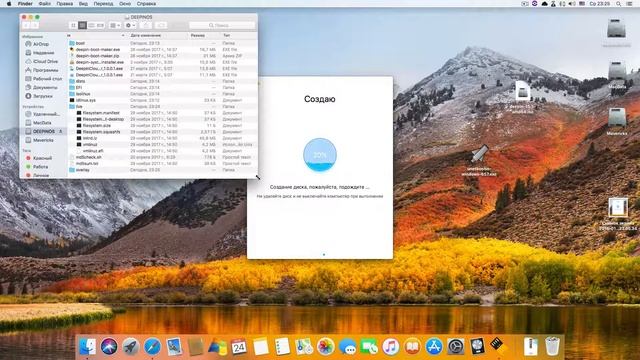Image resolution: width=640 pixels, height=360 pixels.
Task: Select ldlinux.sys file row
Action: click(162, 100)
